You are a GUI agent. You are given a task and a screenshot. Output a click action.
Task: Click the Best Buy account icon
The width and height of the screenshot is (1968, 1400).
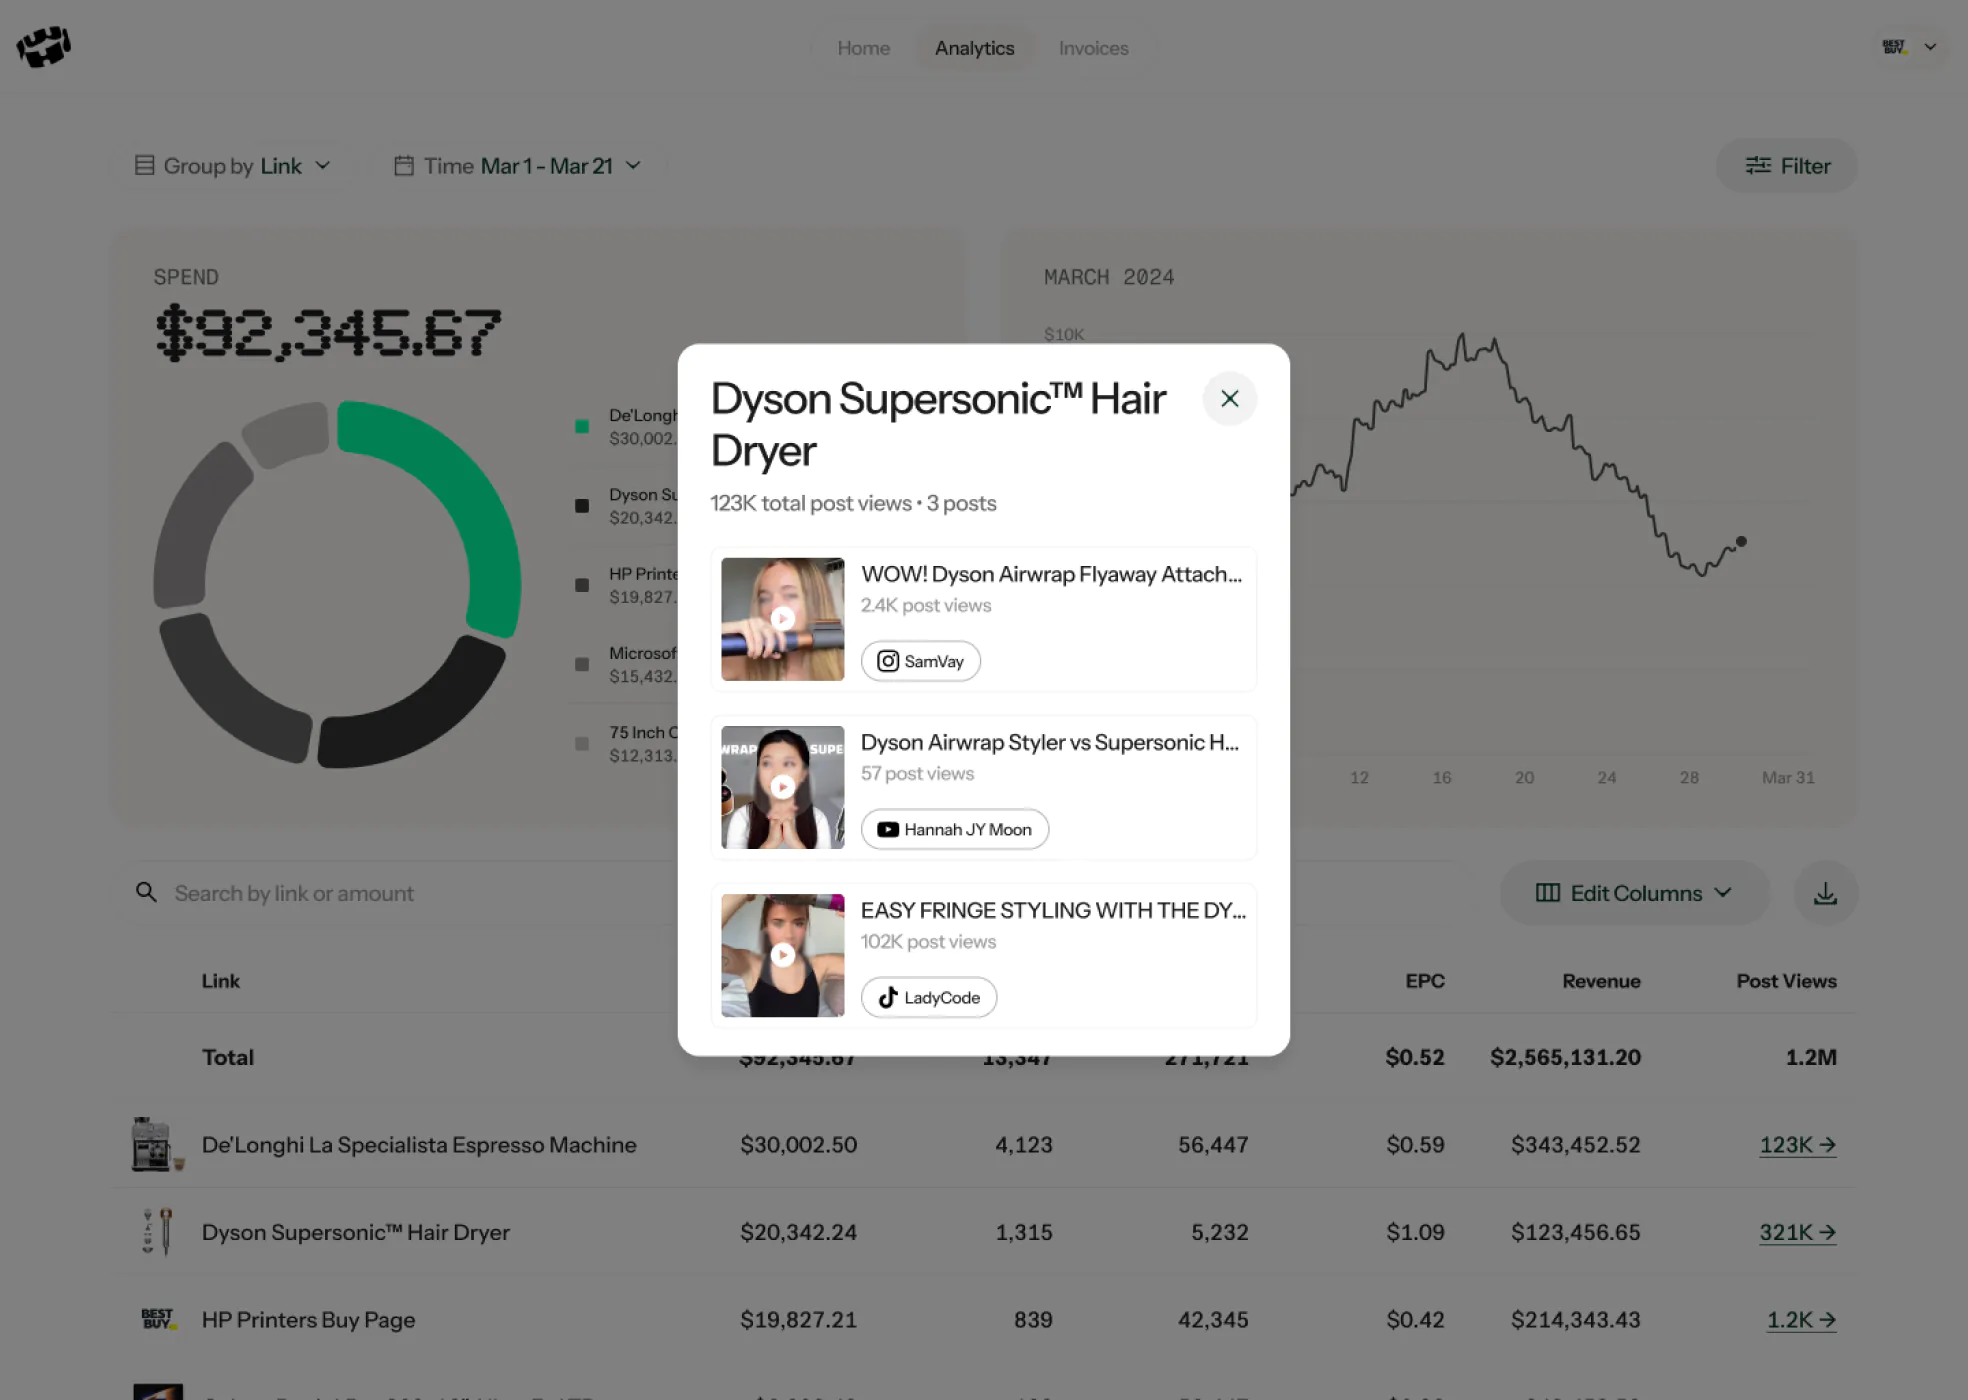click(1893, 47)
